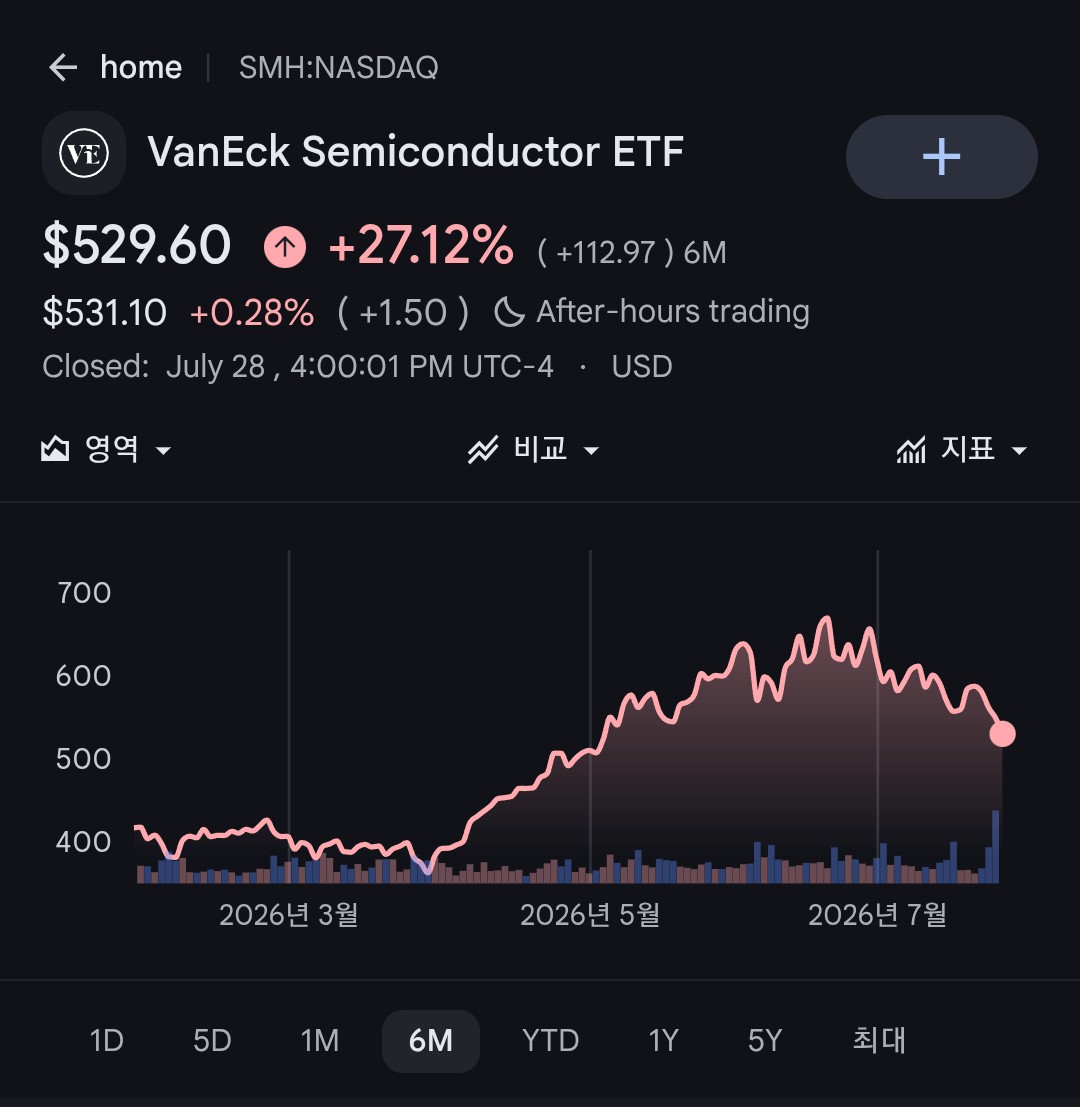Click the compare lines icon
This screenshot has width=1080, height=1107.
pyautogui.click(x=483, y=449)
